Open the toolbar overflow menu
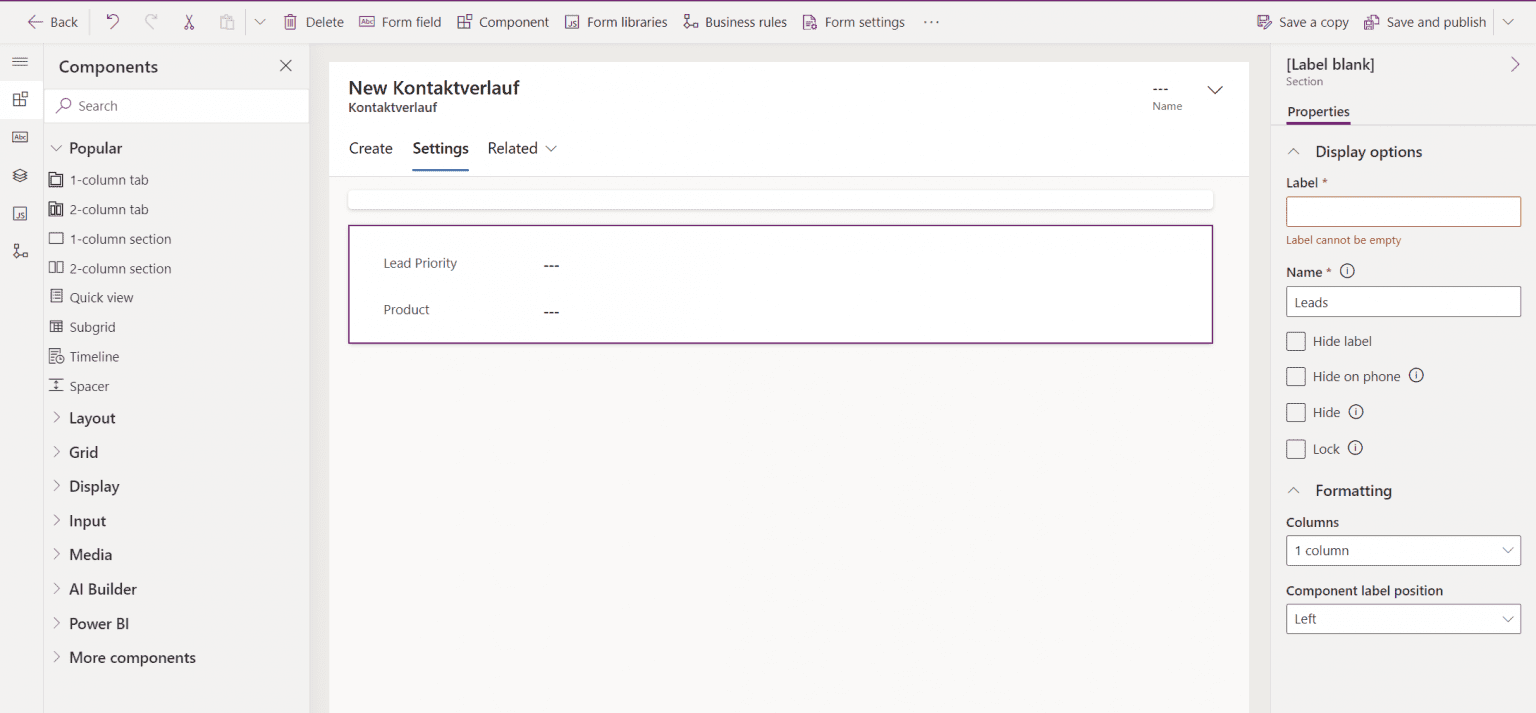The width and height of the screenshot is (1536, 713). (930, 21)
